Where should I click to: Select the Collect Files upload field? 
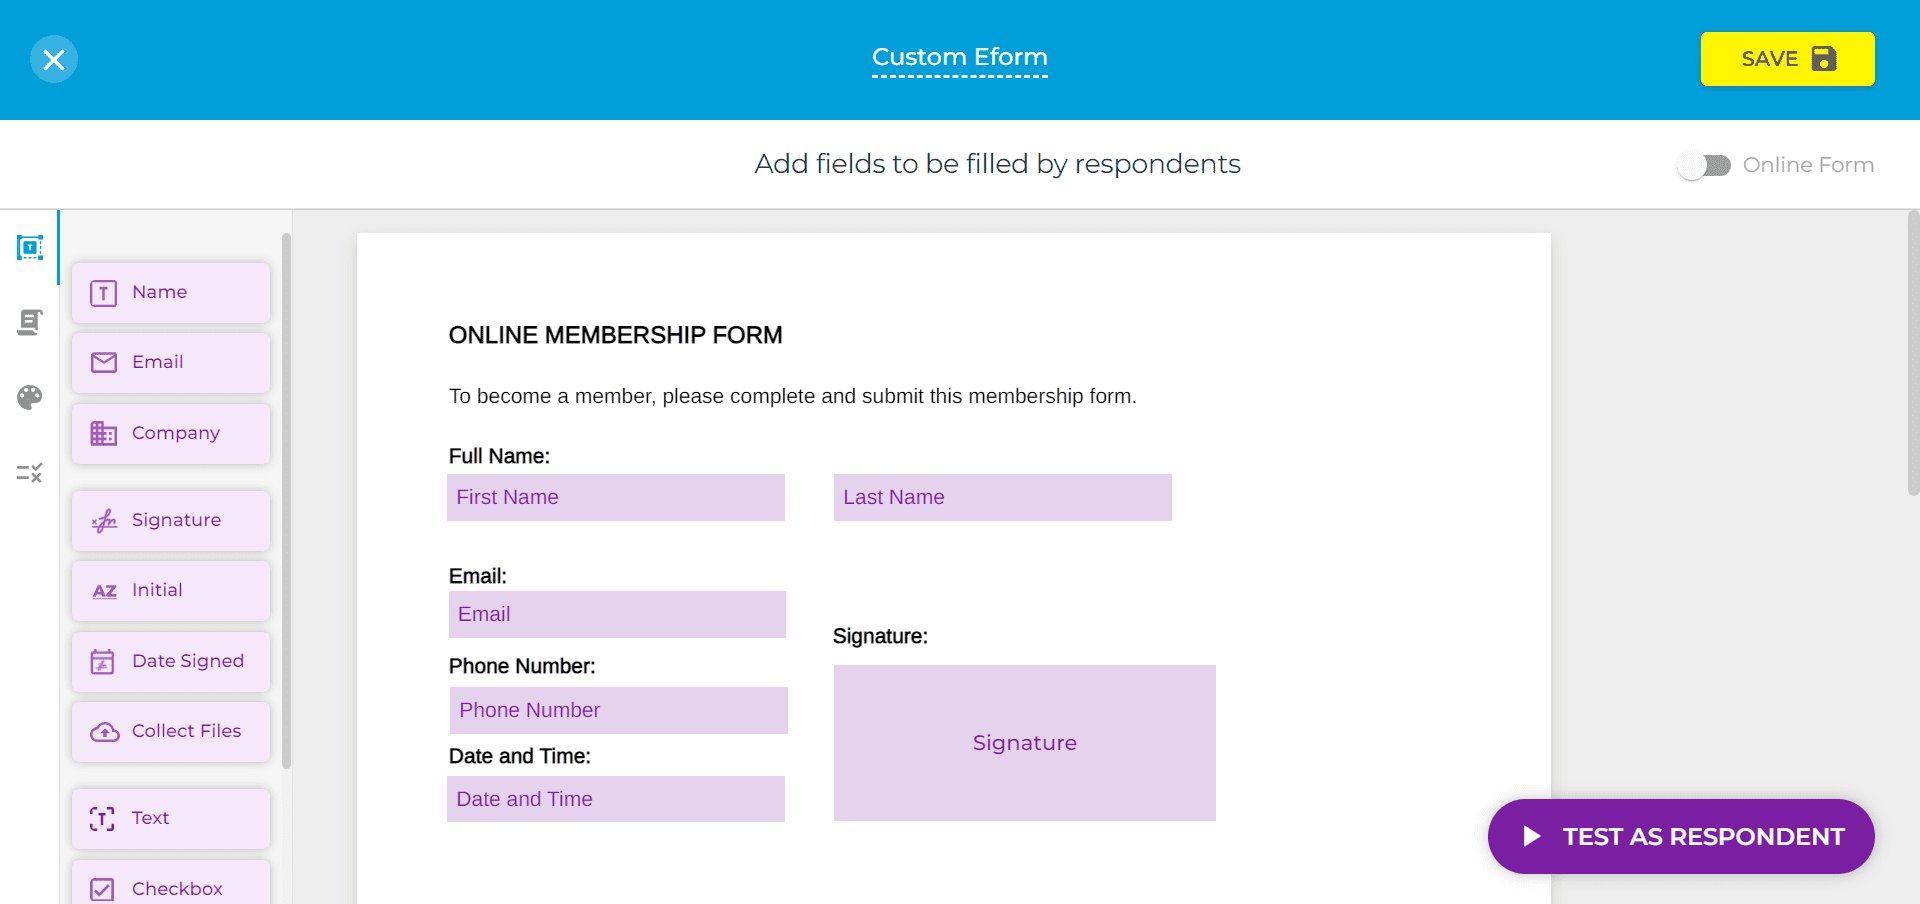170,731
